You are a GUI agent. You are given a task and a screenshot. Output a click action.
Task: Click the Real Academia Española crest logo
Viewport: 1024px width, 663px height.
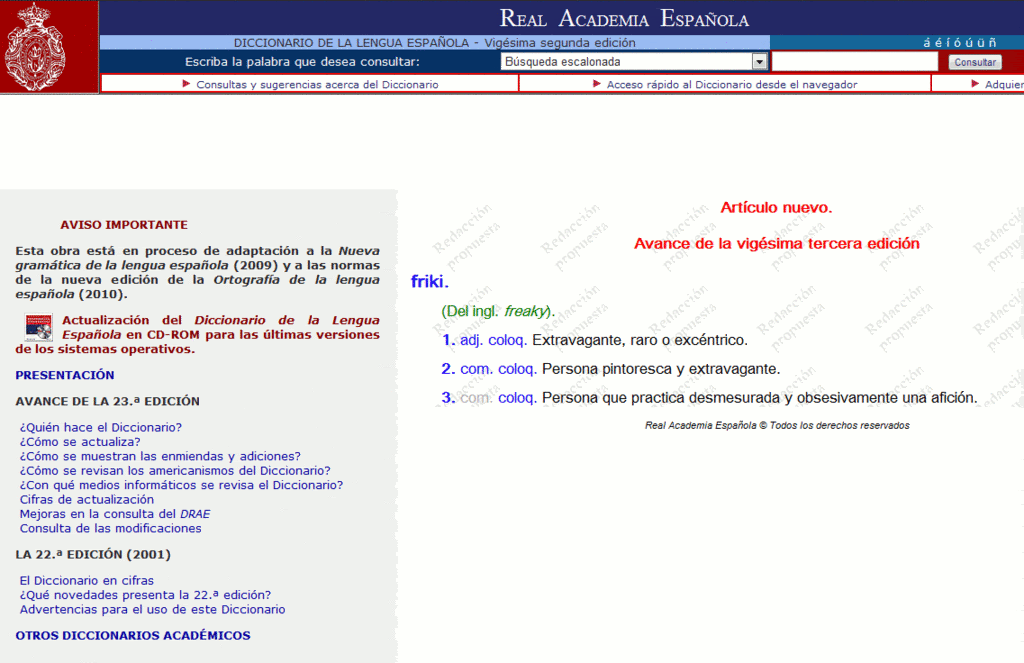tap(48, 47)
